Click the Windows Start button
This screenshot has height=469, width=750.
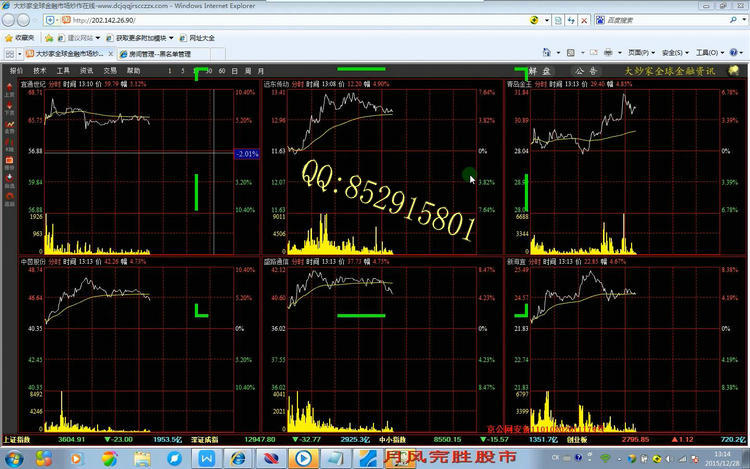(x=14, y=458)
